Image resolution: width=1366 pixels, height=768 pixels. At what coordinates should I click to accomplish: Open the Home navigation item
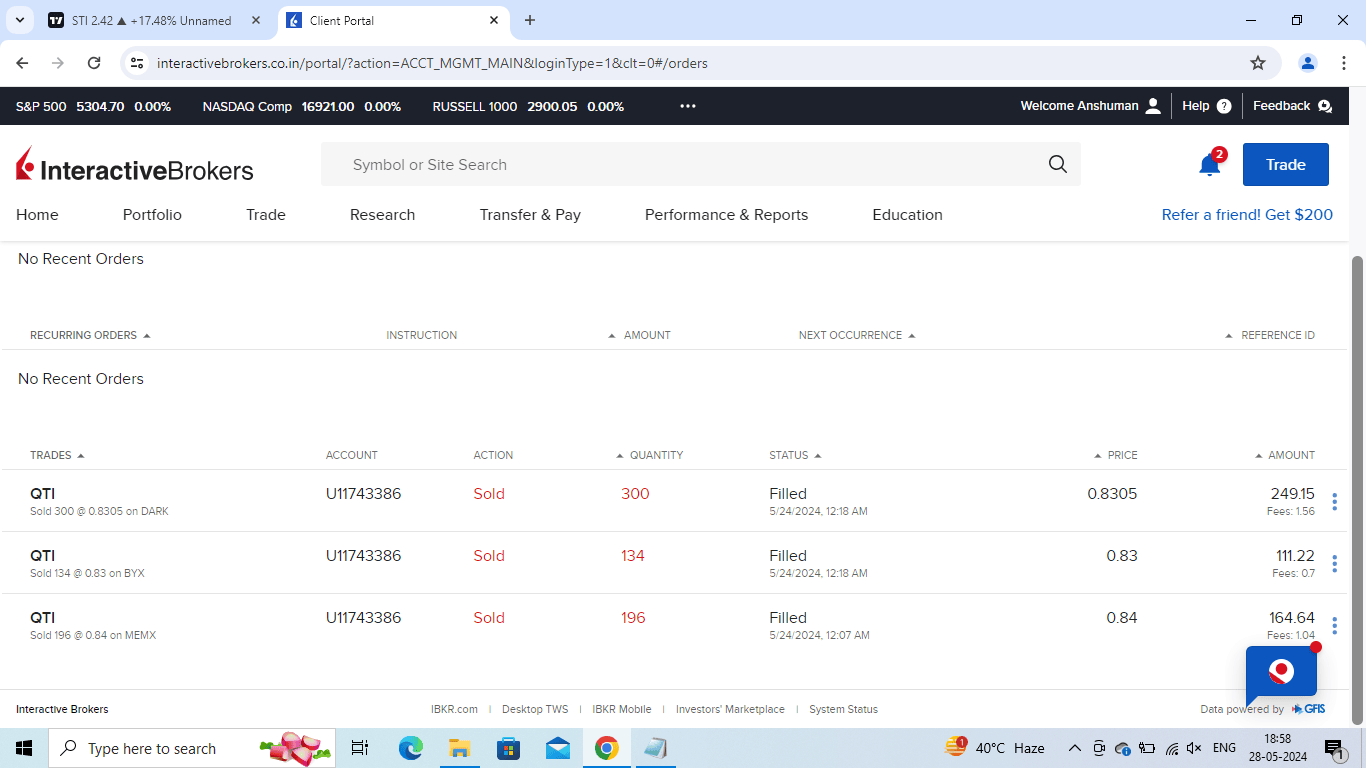tap(37, 215)
